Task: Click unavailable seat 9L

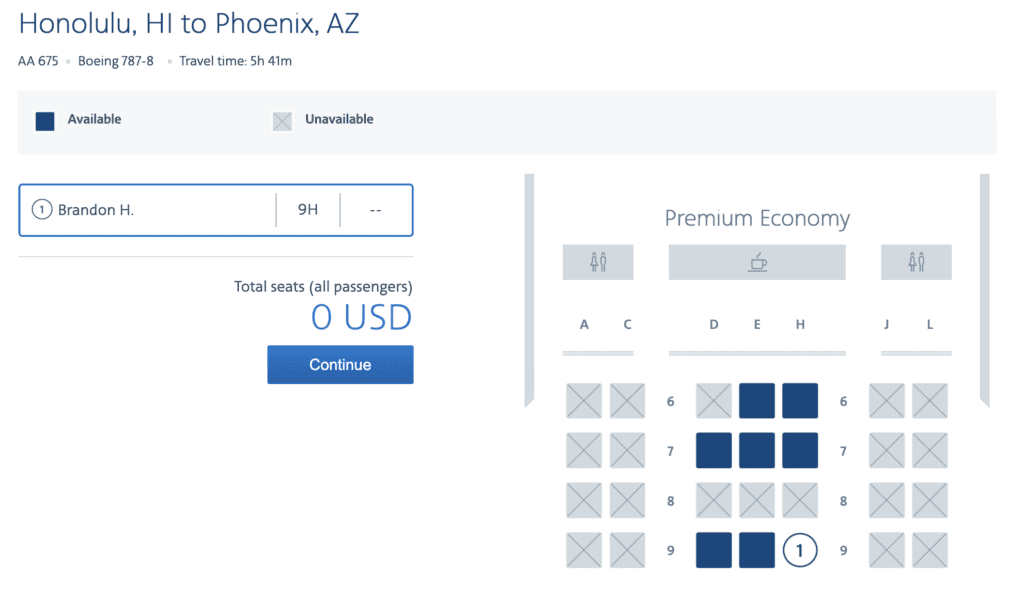Action: tap(930, 550)
